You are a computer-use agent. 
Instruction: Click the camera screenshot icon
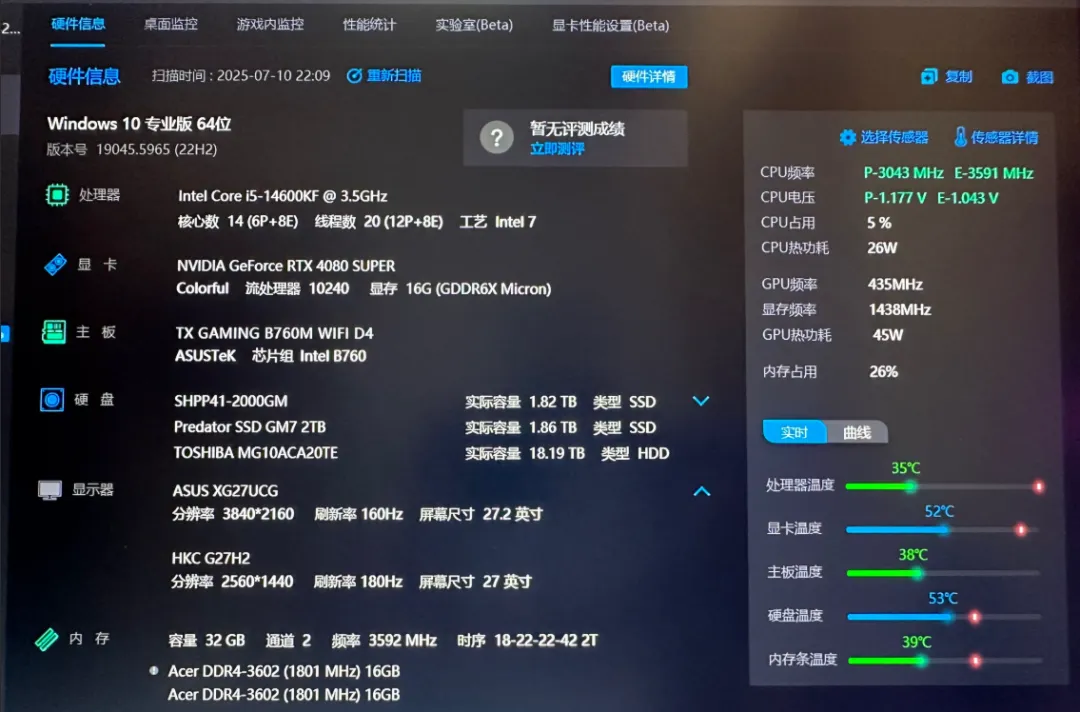[1010, 76]
